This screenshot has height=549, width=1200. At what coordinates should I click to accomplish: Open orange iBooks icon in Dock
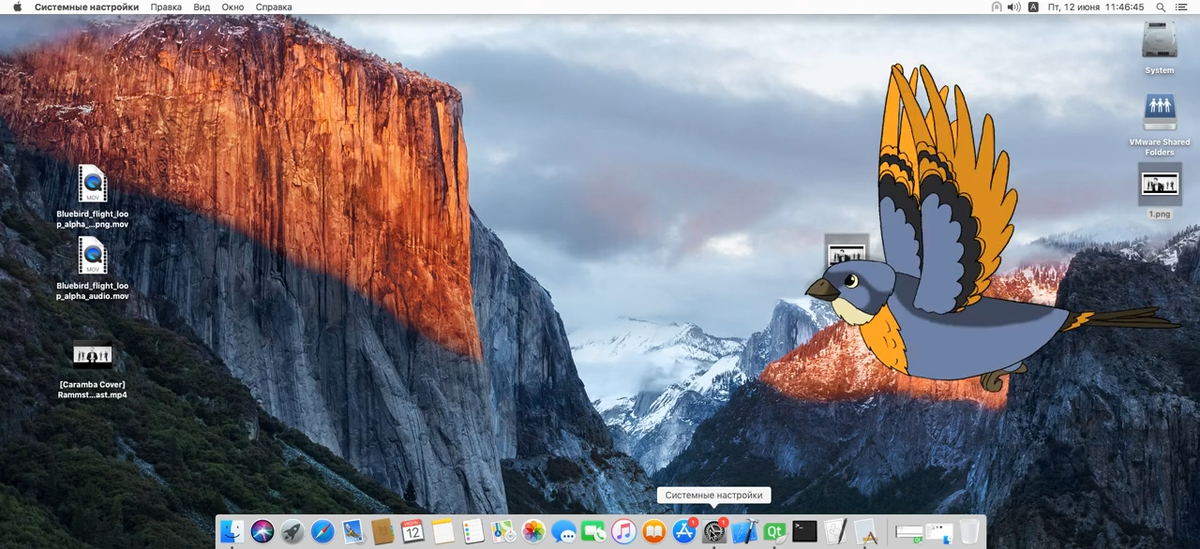(653, 531)
